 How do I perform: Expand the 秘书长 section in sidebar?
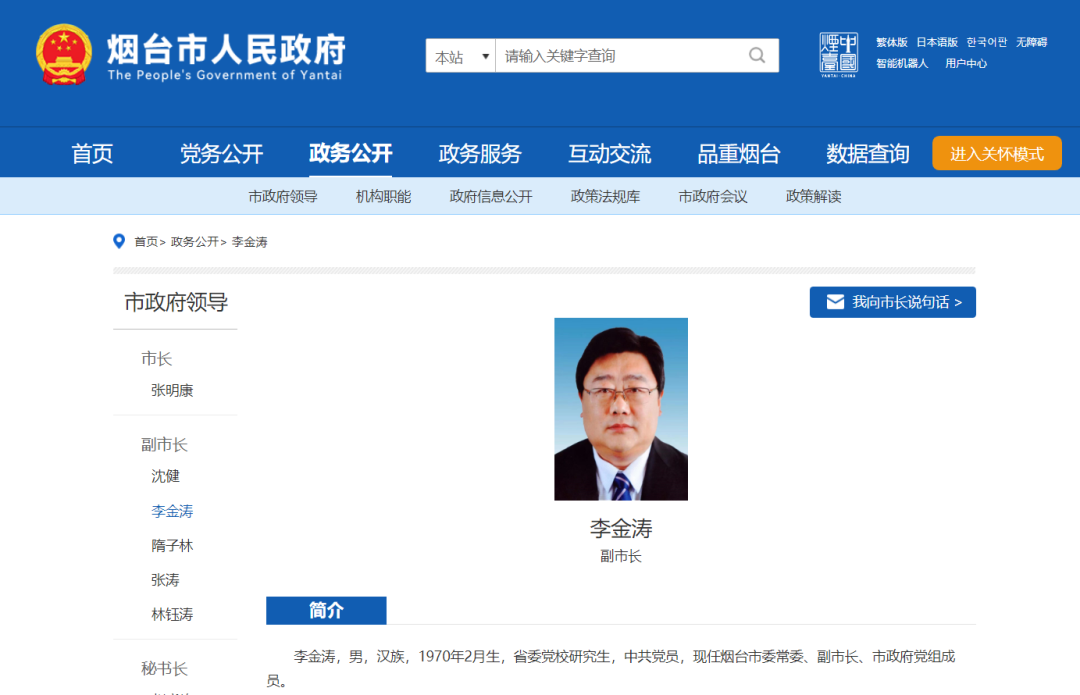(166, 668)
